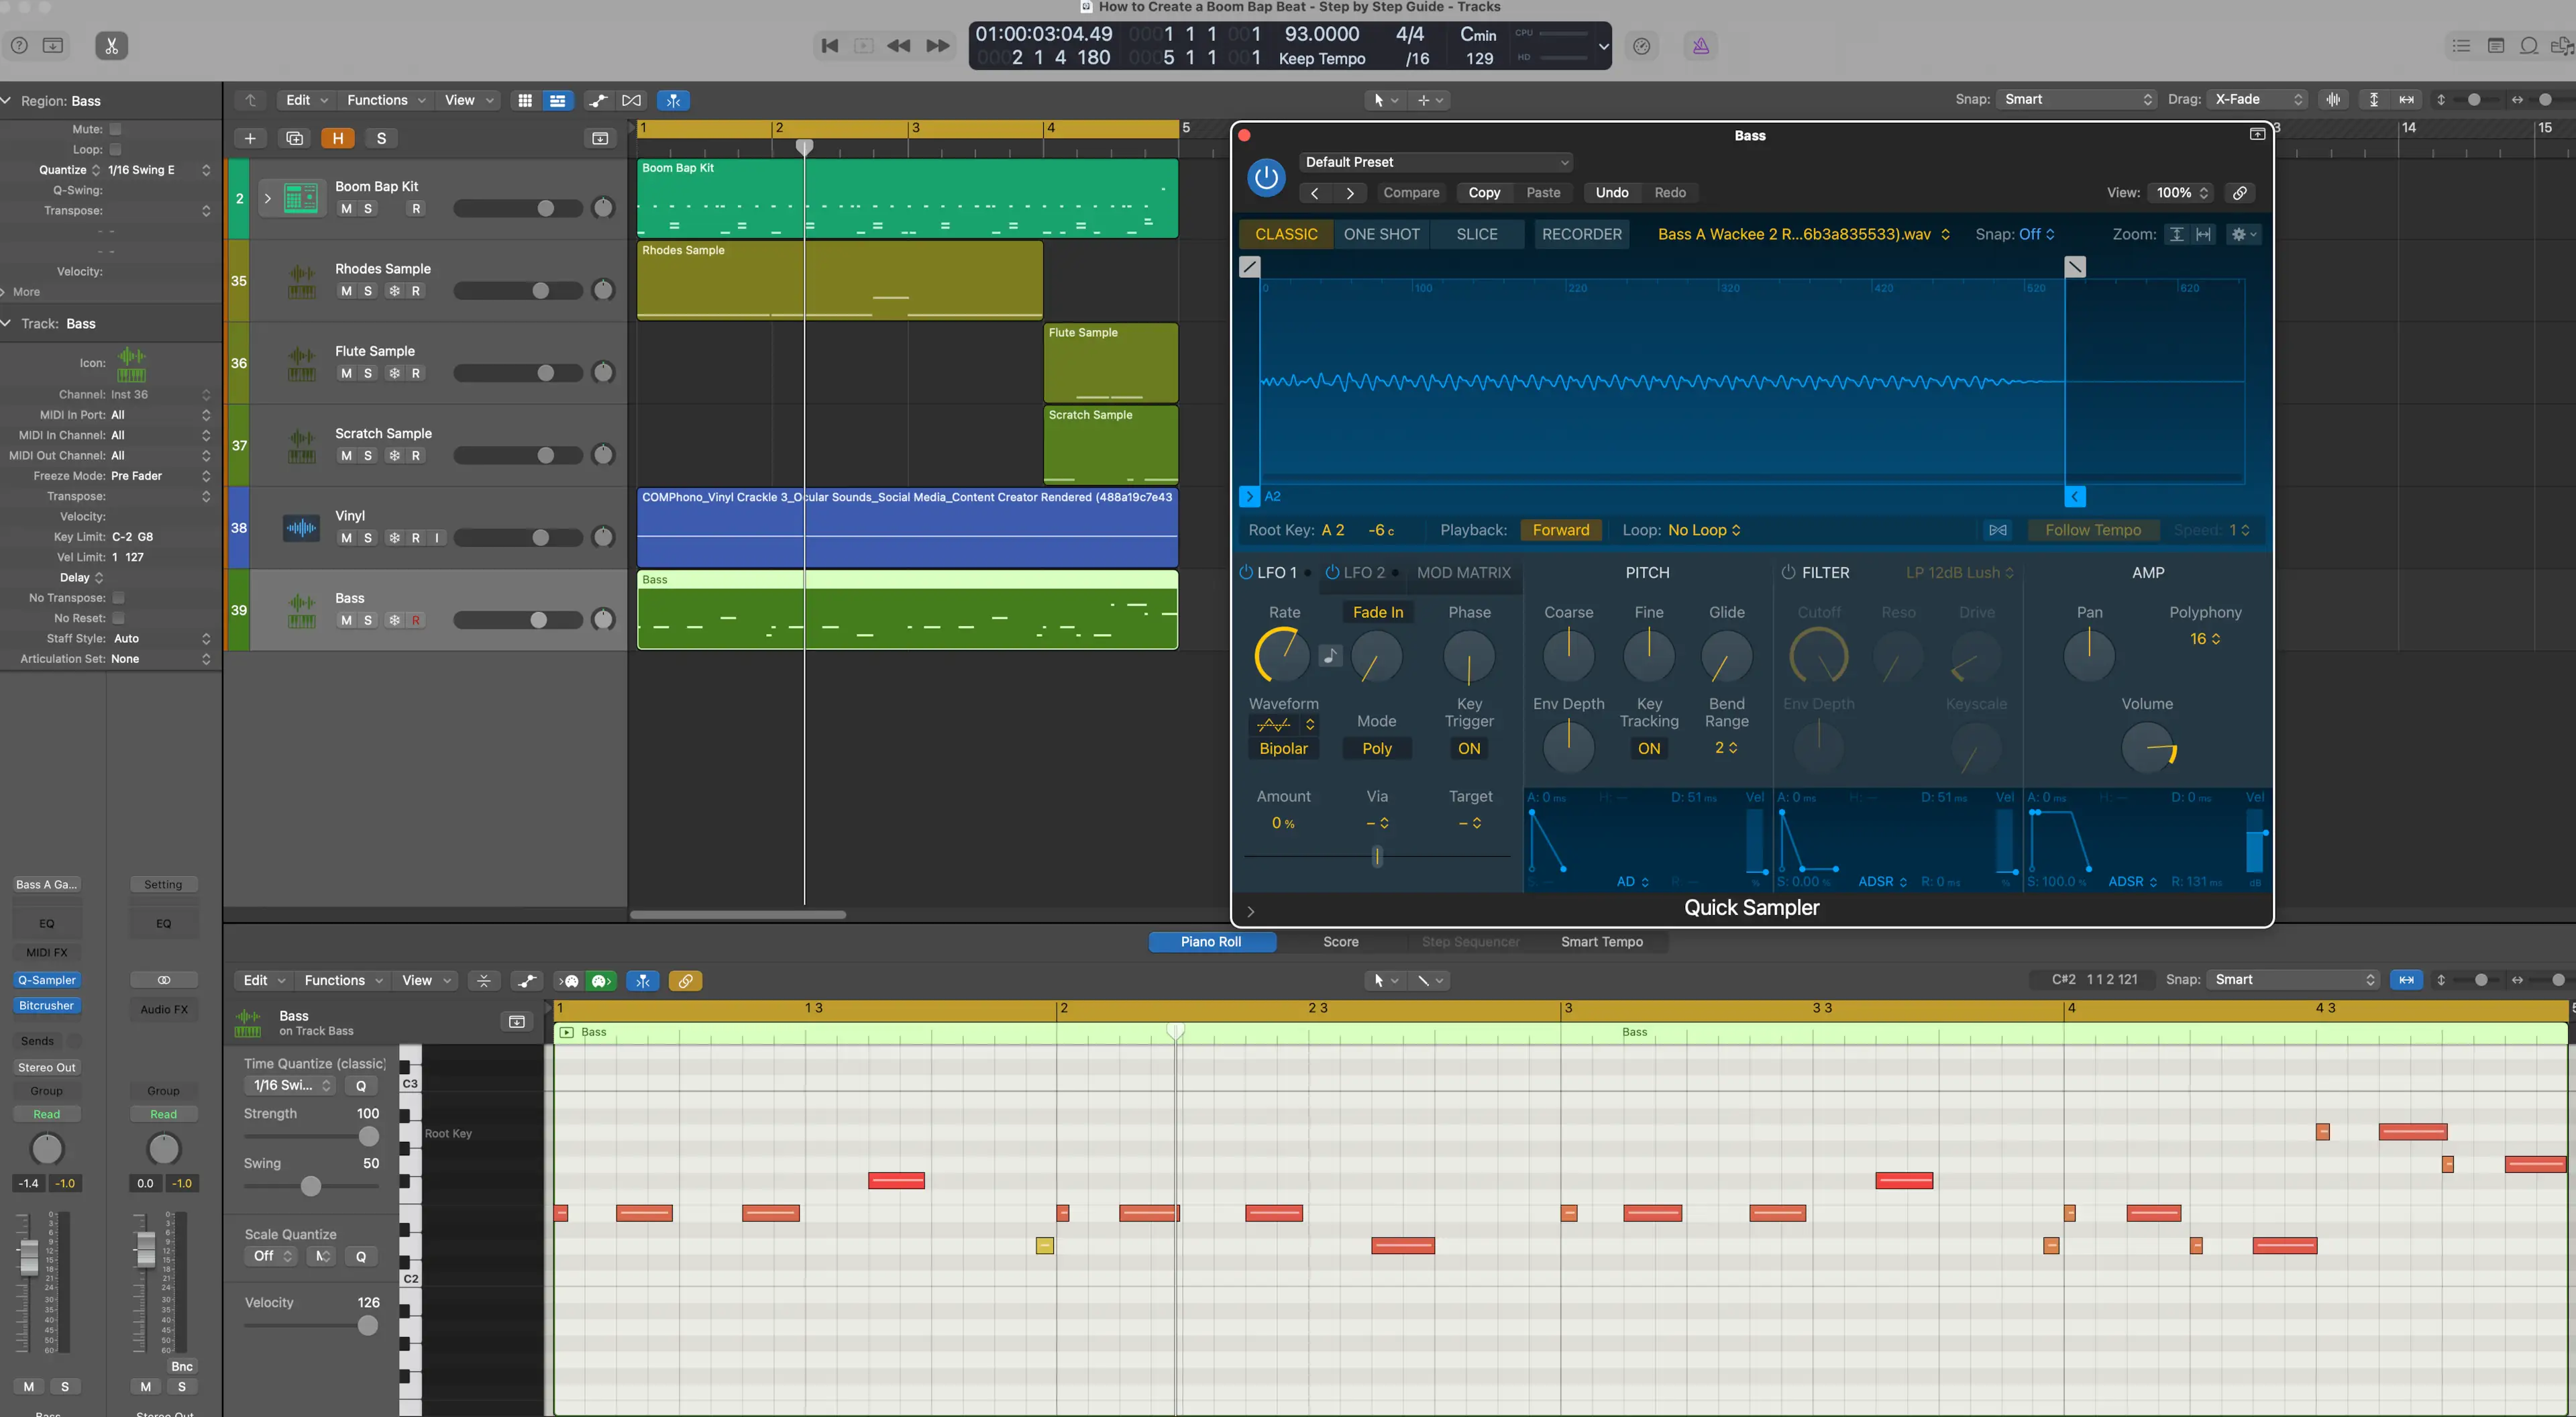
Task: Toggle the Hide tracks H button
Action: click(x=337, y=139)
